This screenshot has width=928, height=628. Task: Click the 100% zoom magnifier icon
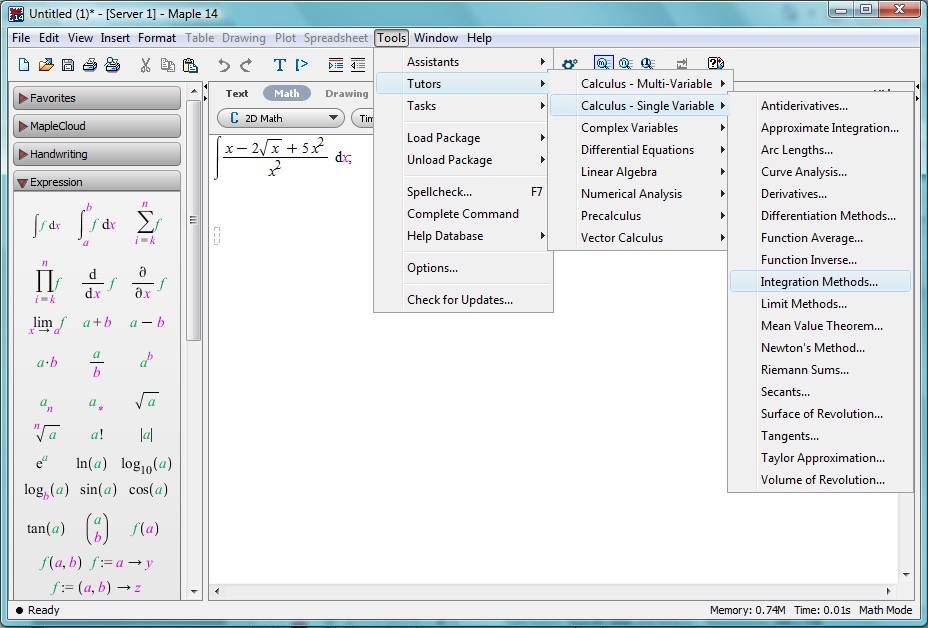pos(604,64)
